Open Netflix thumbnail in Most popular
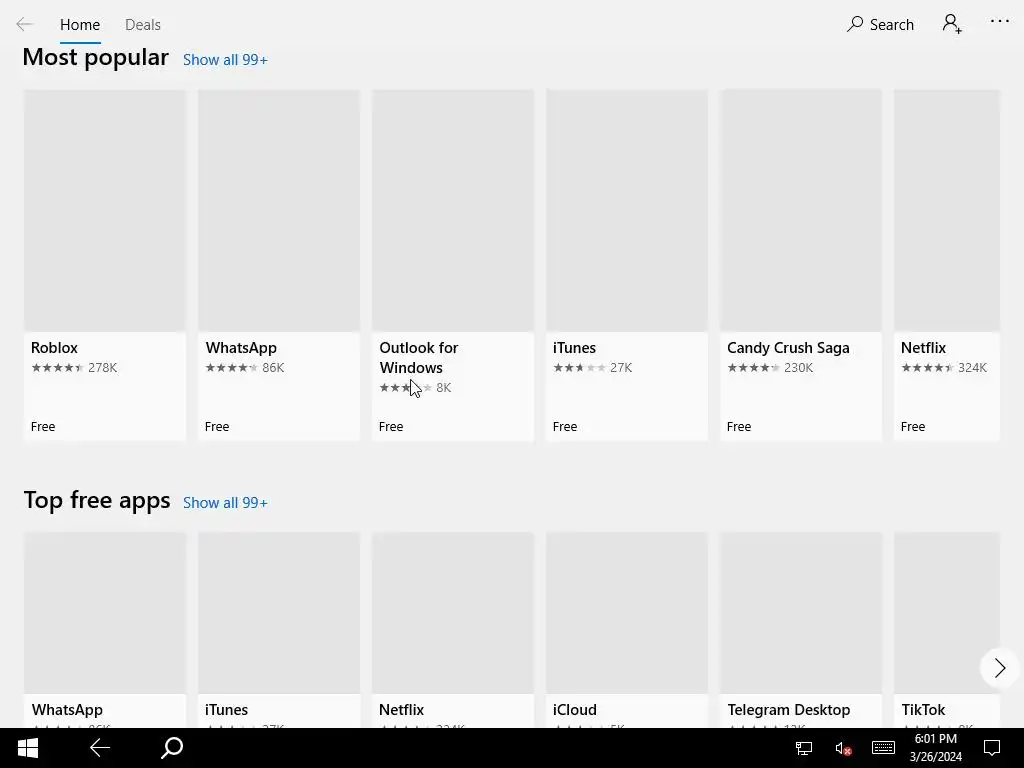Viewport: 1024px width, 768px height. click(946, 210)
